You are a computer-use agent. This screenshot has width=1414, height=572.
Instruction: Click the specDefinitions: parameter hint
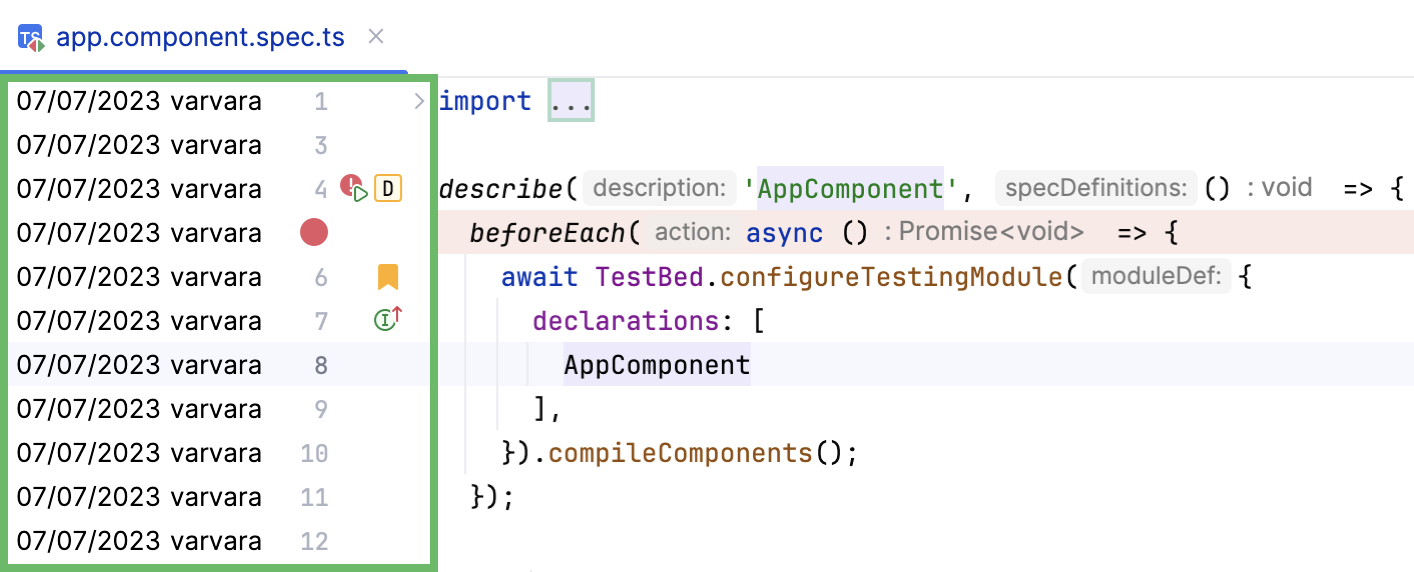click(x=1096, y=188)
